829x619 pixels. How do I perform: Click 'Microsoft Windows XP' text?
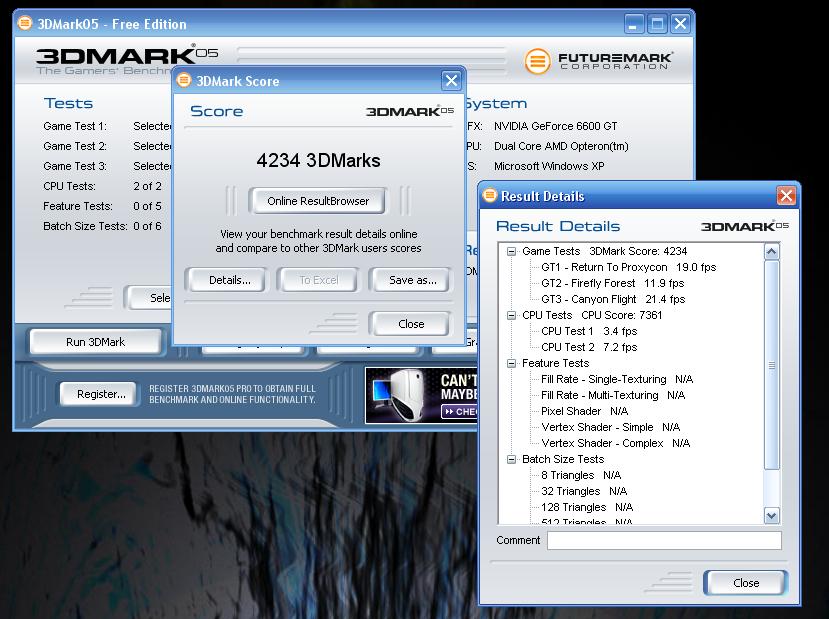tap(549, 166)
